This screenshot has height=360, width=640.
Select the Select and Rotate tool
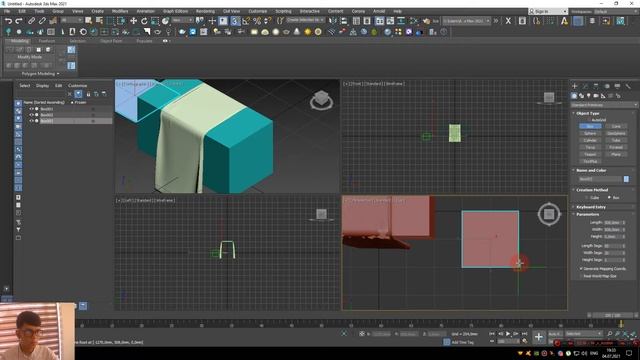pyautogui.click(x=144, y=21)
